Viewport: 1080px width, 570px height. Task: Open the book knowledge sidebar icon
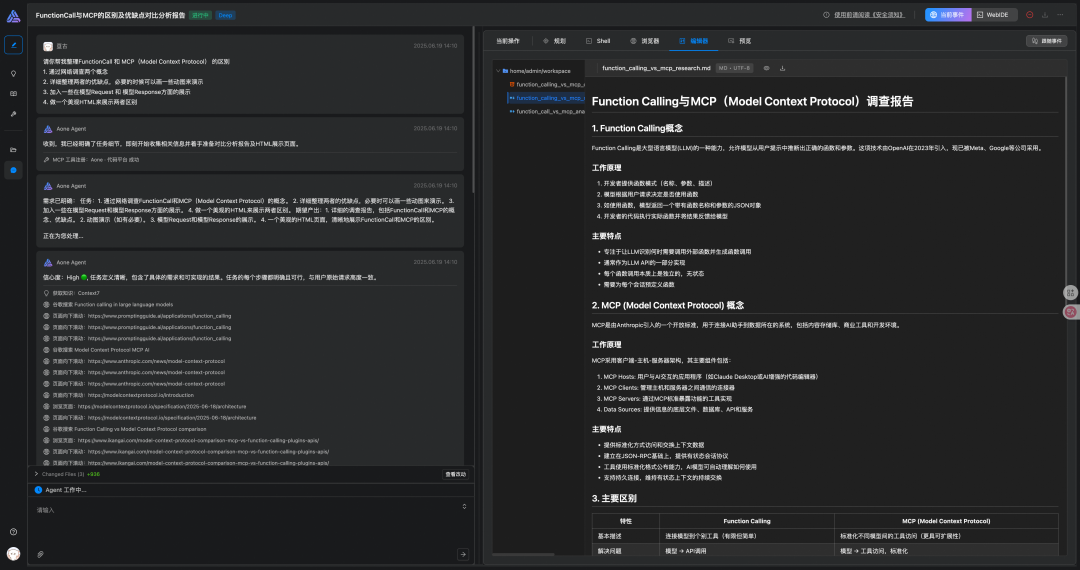point(13,94)
